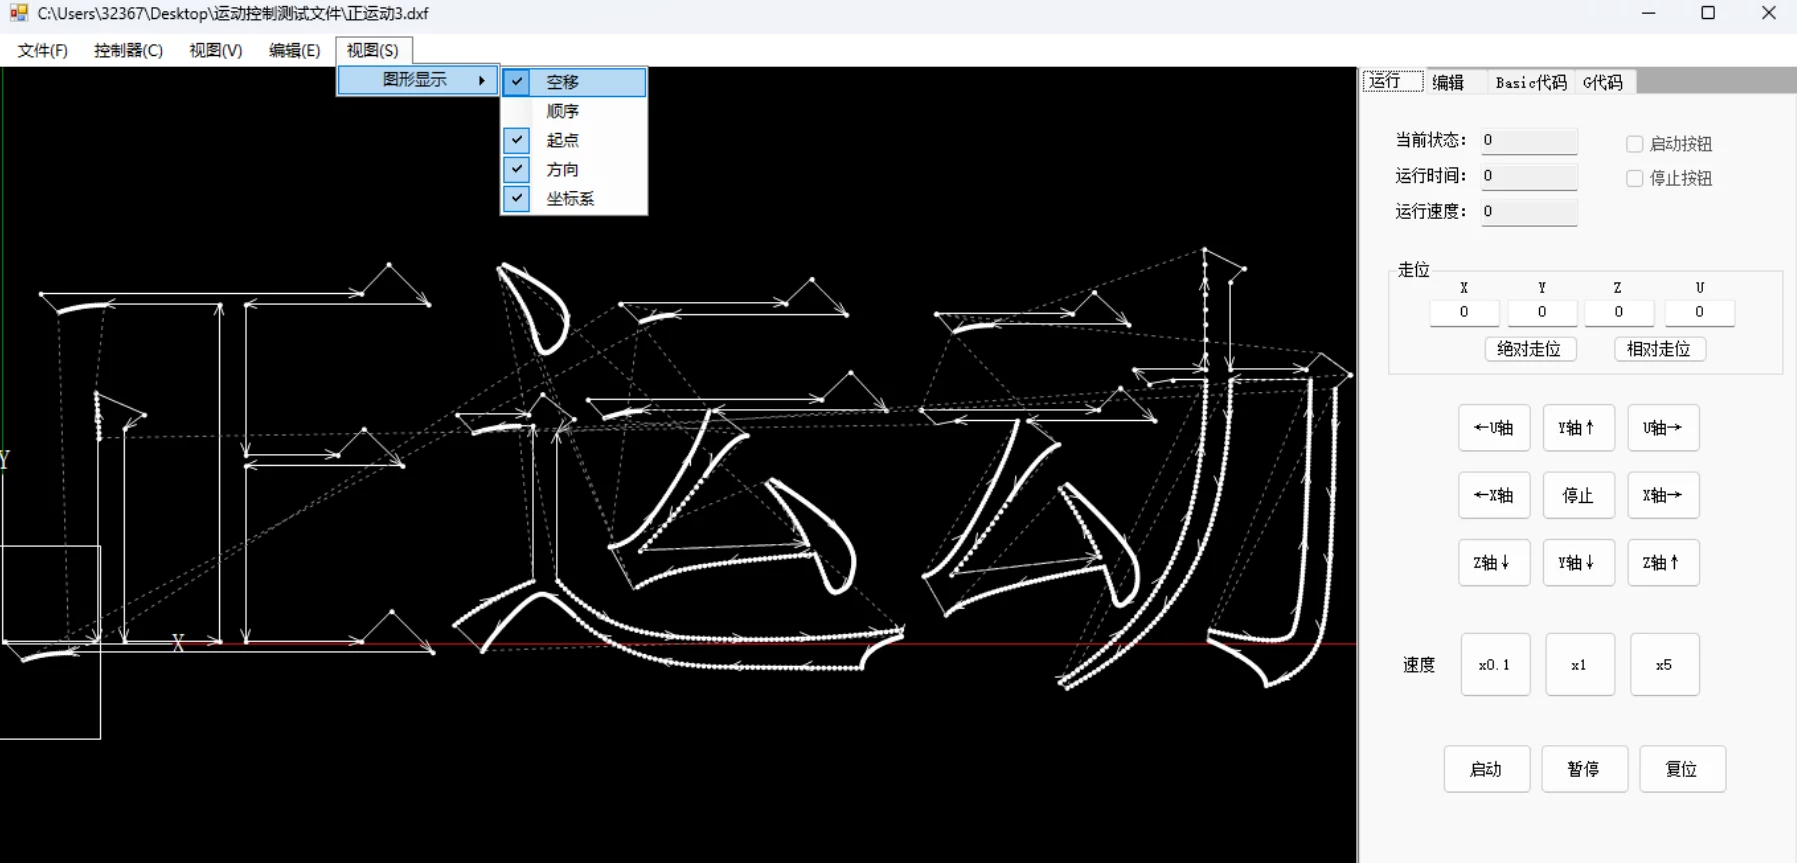The height and width of the screenshot is (863, 1797).
Task: Toggle the 空移 display option
Action: pyautogui.click(x=574, y=82)
